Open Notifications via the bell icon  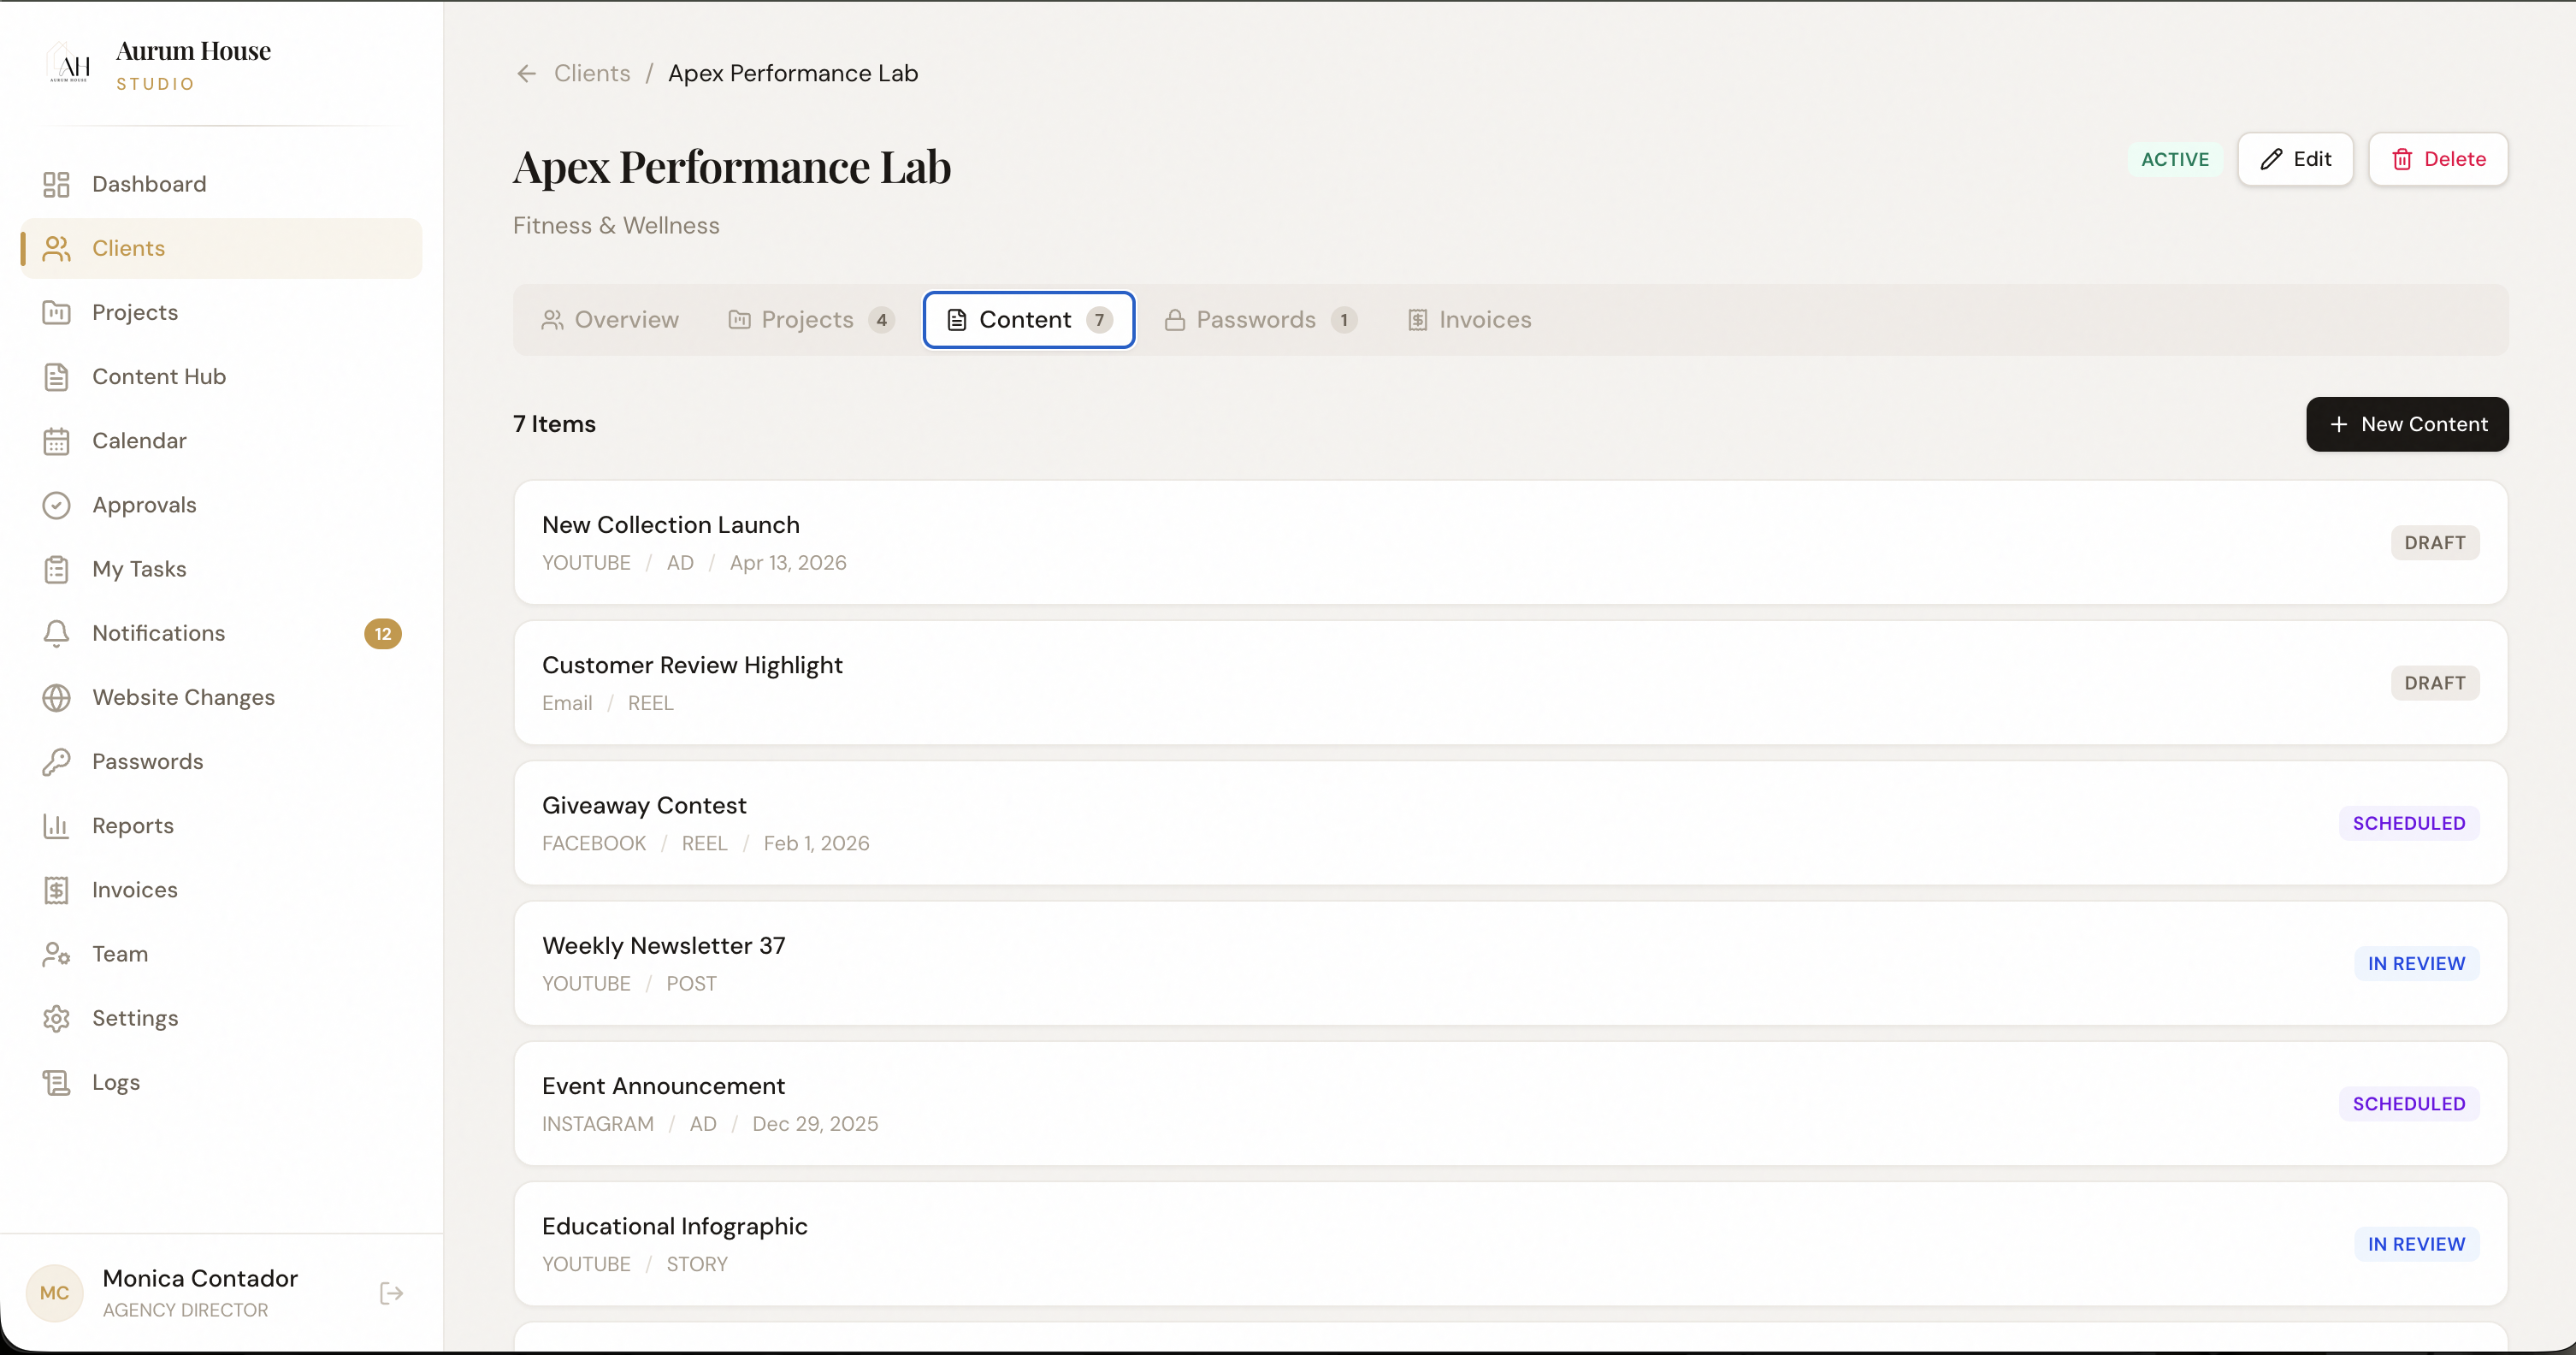click(57, 633)
